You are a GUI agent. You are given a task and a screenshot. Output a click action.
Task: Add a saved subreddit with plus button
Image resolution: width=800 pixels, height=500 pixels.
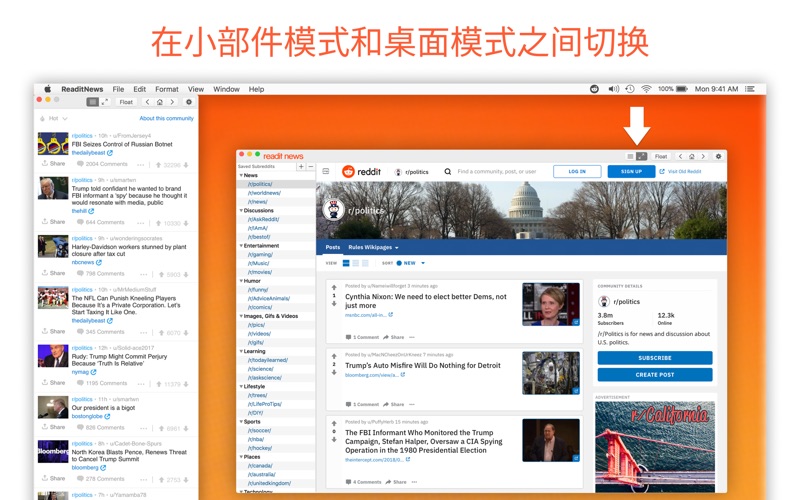click(301, 166)
